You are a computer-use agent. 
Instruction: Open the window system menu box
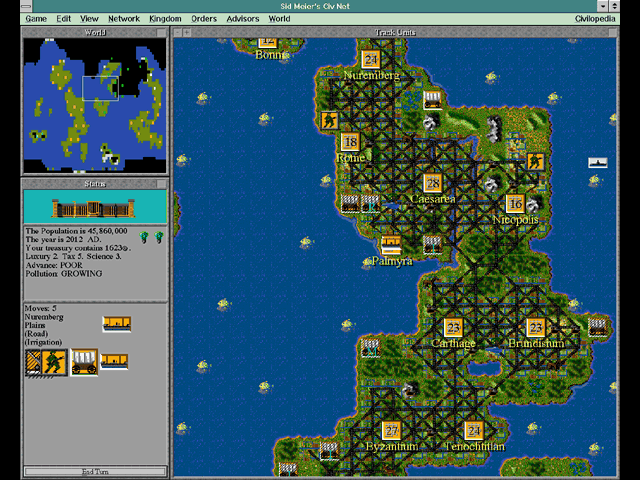tap(26, 6)
